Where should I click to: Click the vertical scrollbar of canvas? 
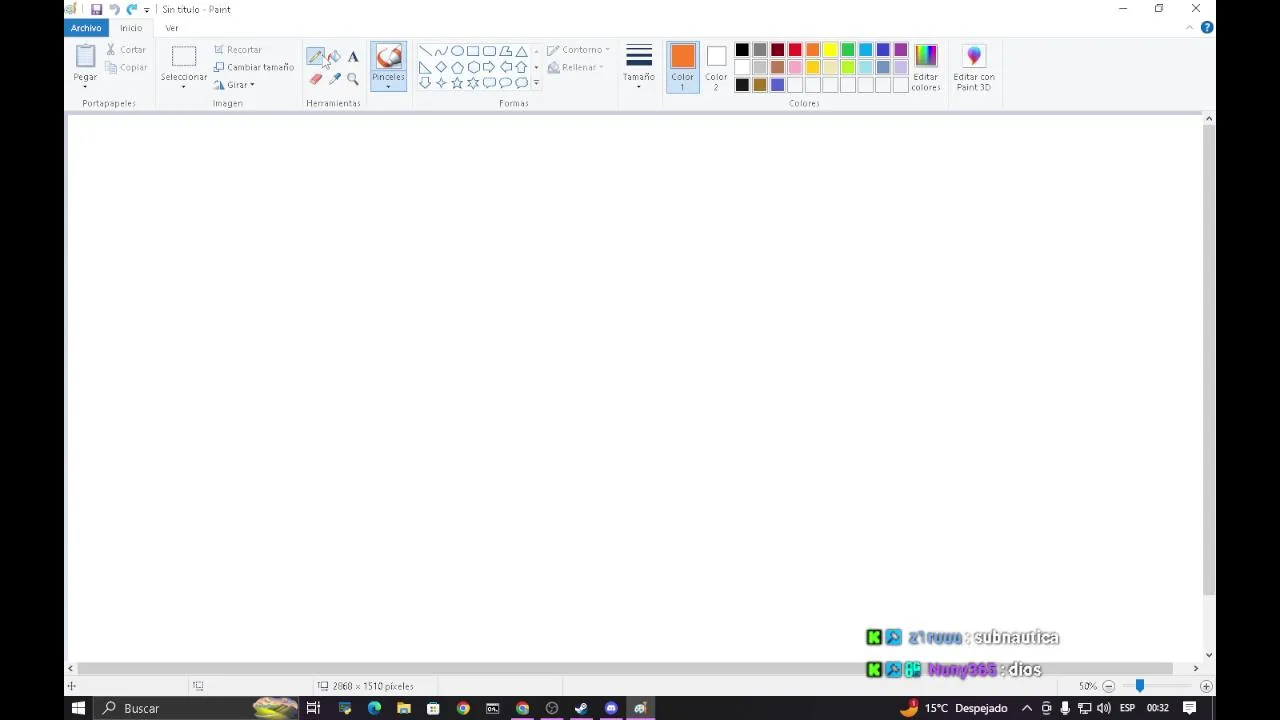point(1209,361)
